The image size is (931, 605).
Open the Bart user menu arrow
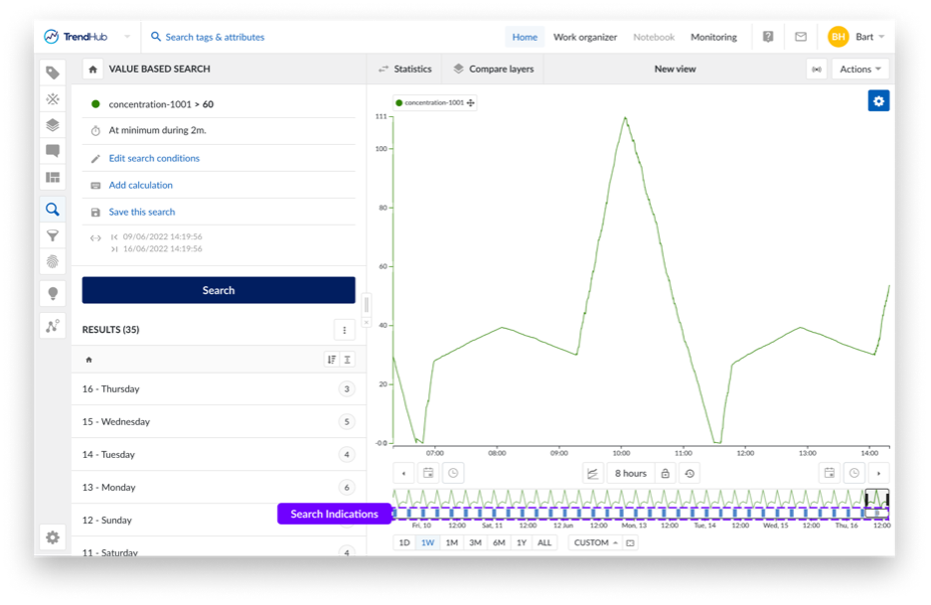click(x=882, y=37)
